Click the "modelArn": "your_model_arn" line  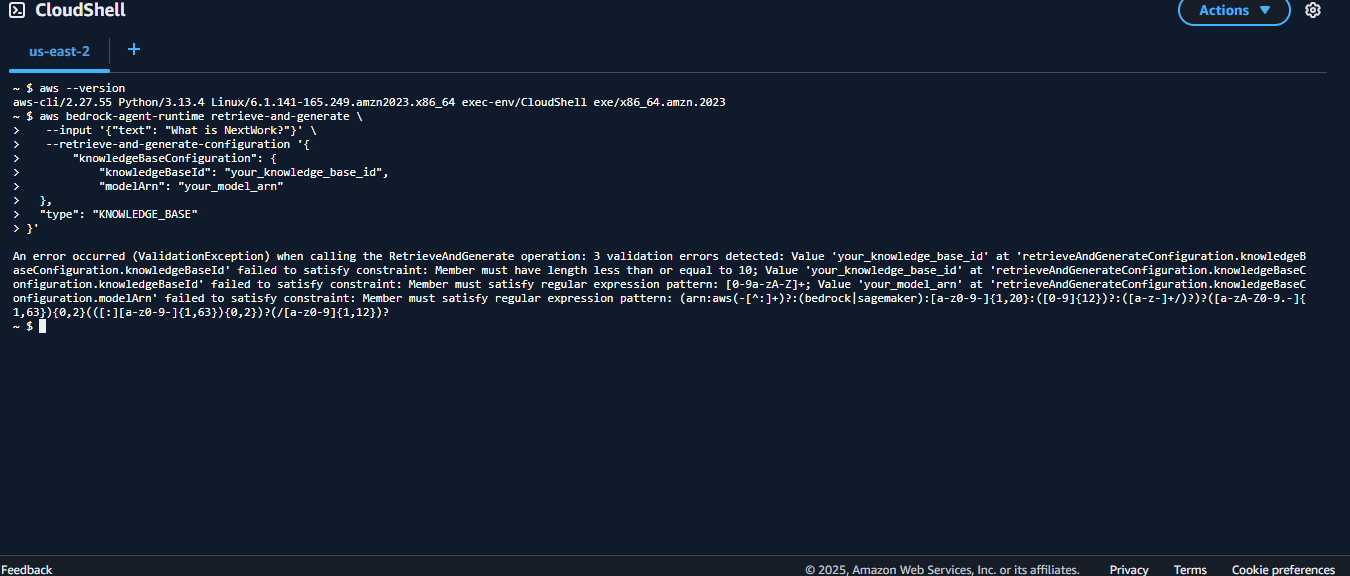tap(191, 186)
